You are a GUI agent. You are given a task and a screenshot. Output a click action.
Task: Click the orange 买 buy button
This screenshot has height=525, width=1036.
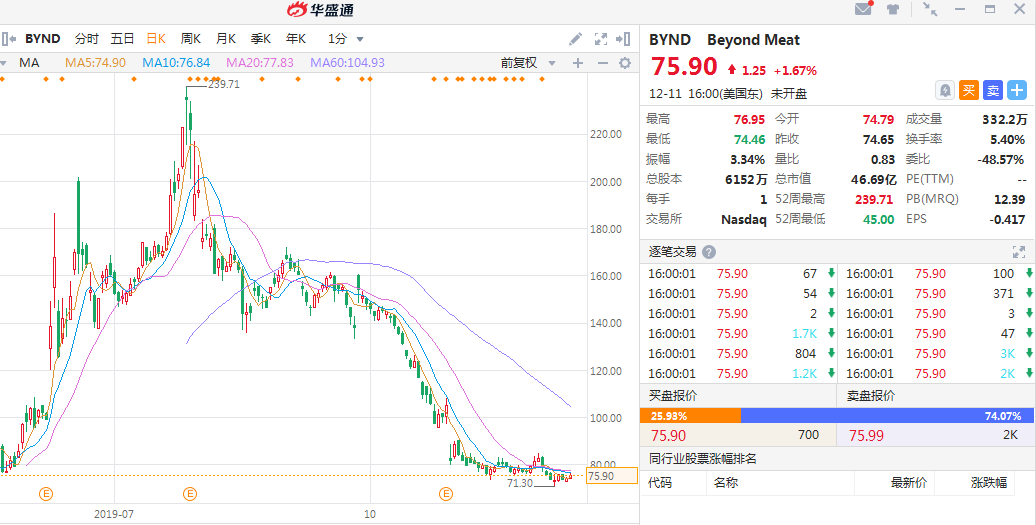969,90
